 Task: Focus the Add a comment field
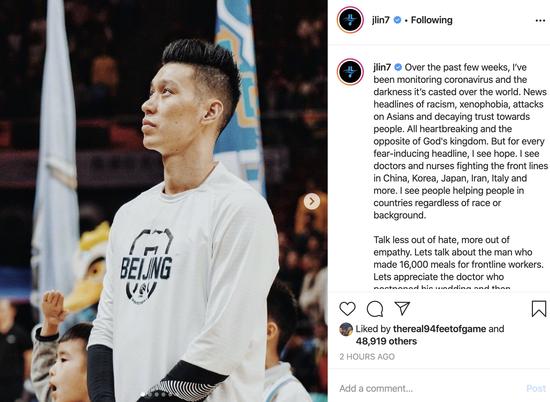[x=430, y=388]
